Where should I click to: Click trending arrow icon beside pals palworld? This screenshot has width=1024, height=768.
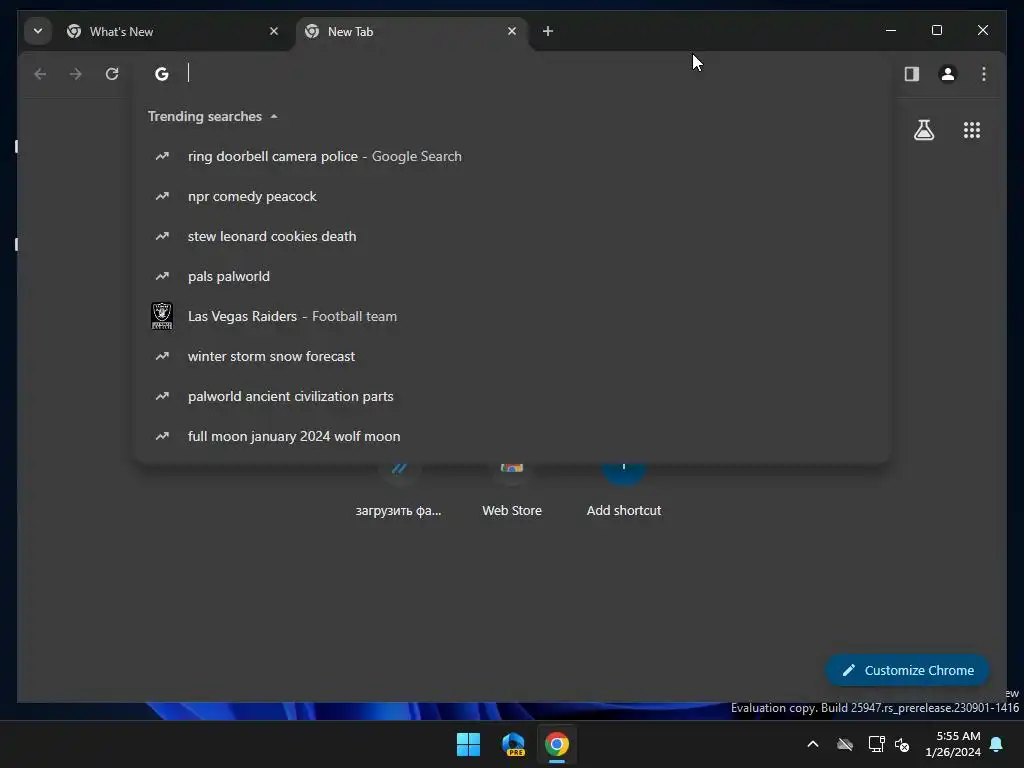(x=162, y=276)
